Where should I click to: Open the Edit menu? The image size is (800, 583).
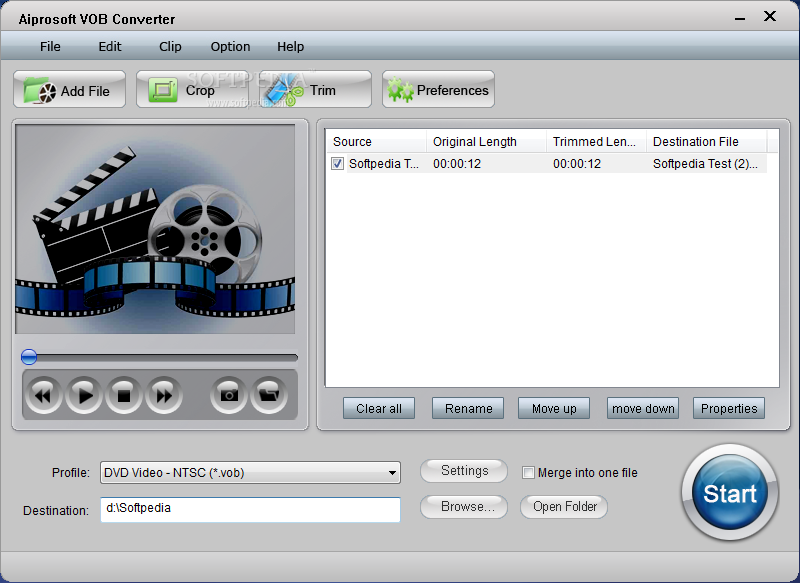coord(110,46)
